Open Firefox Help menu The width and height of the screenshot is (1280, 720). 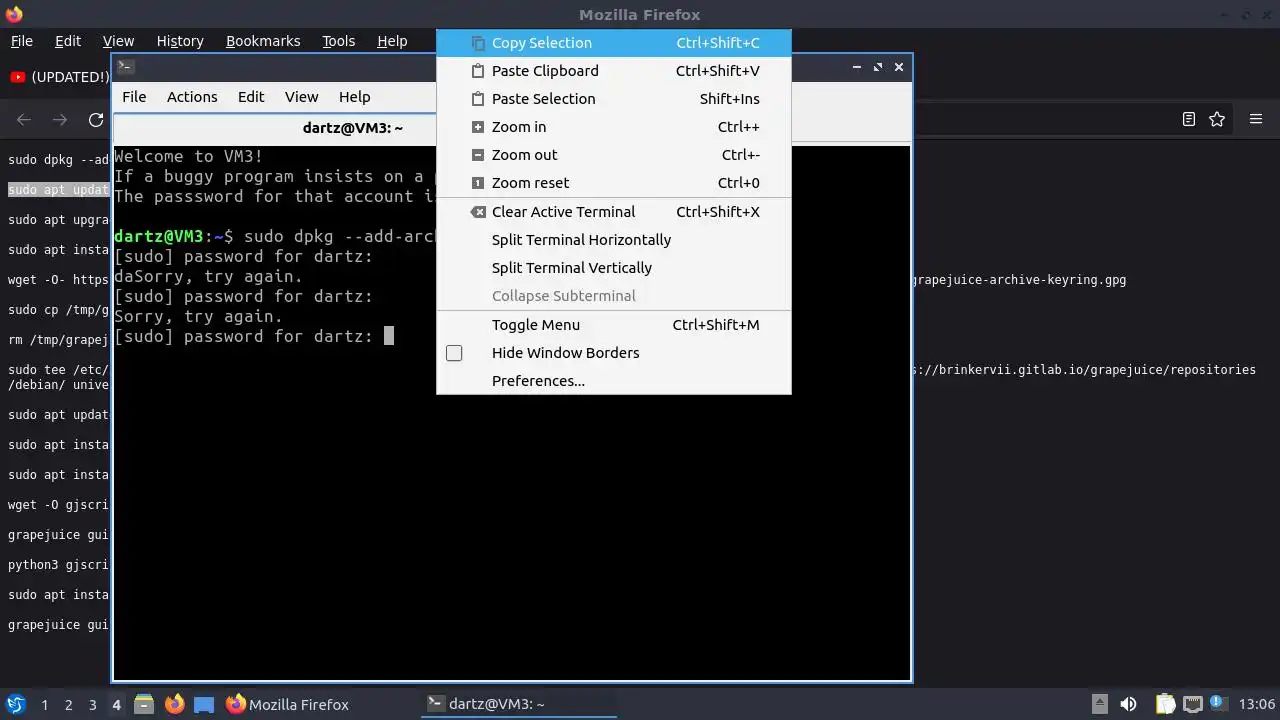(x=392, y=41)
